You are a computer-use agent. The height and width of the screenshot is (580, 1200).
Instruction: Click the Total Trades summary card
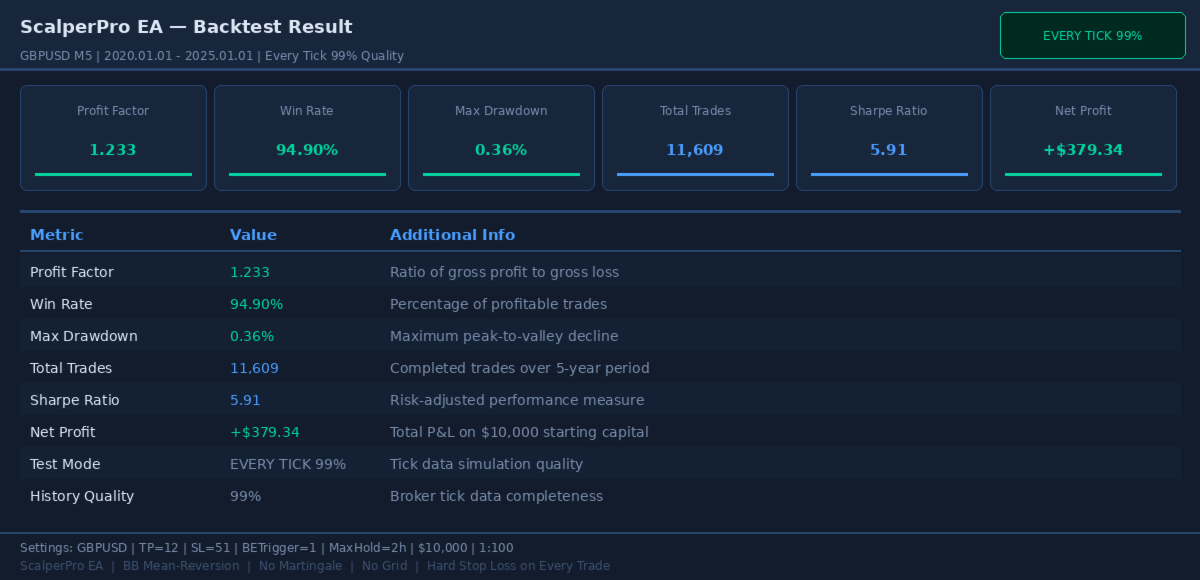(x=695, y=138)
